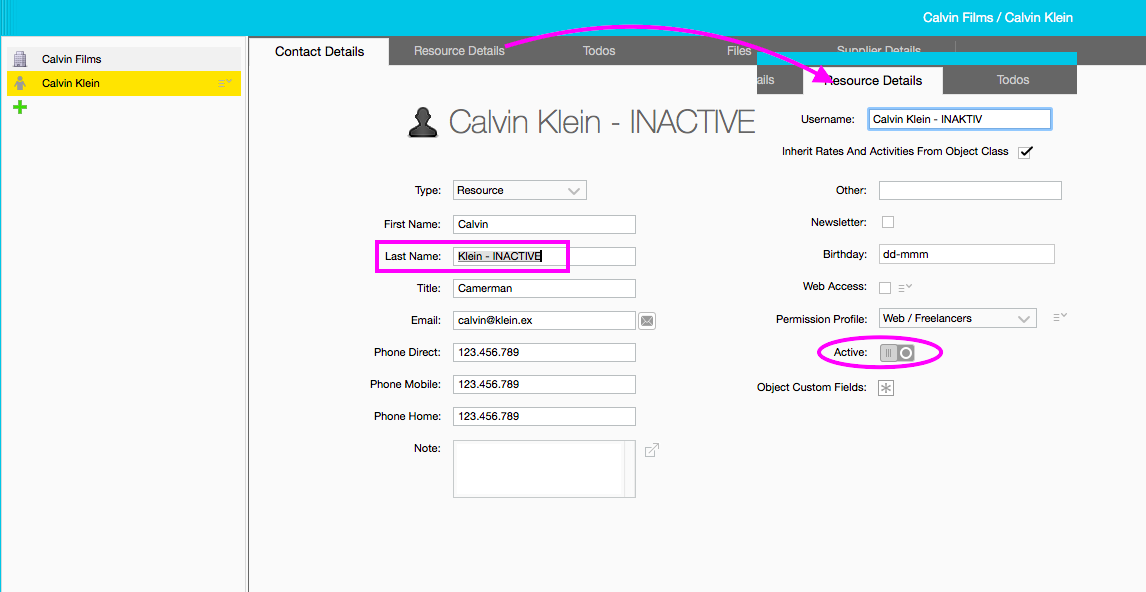
Task: Enable the Web Access checkbox
Action: click(x=885, y=287)
